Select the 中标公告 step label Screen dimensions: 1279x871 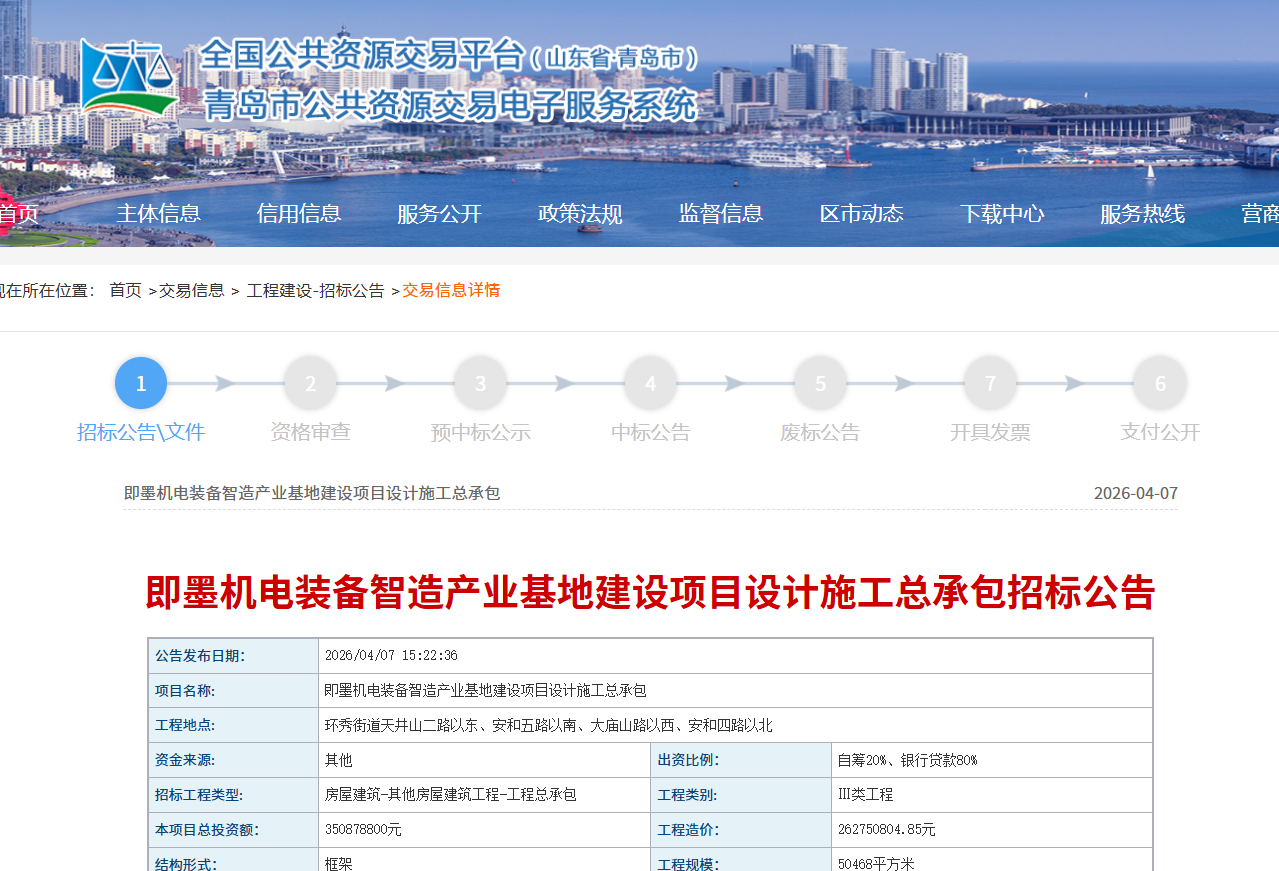(651, 432)
